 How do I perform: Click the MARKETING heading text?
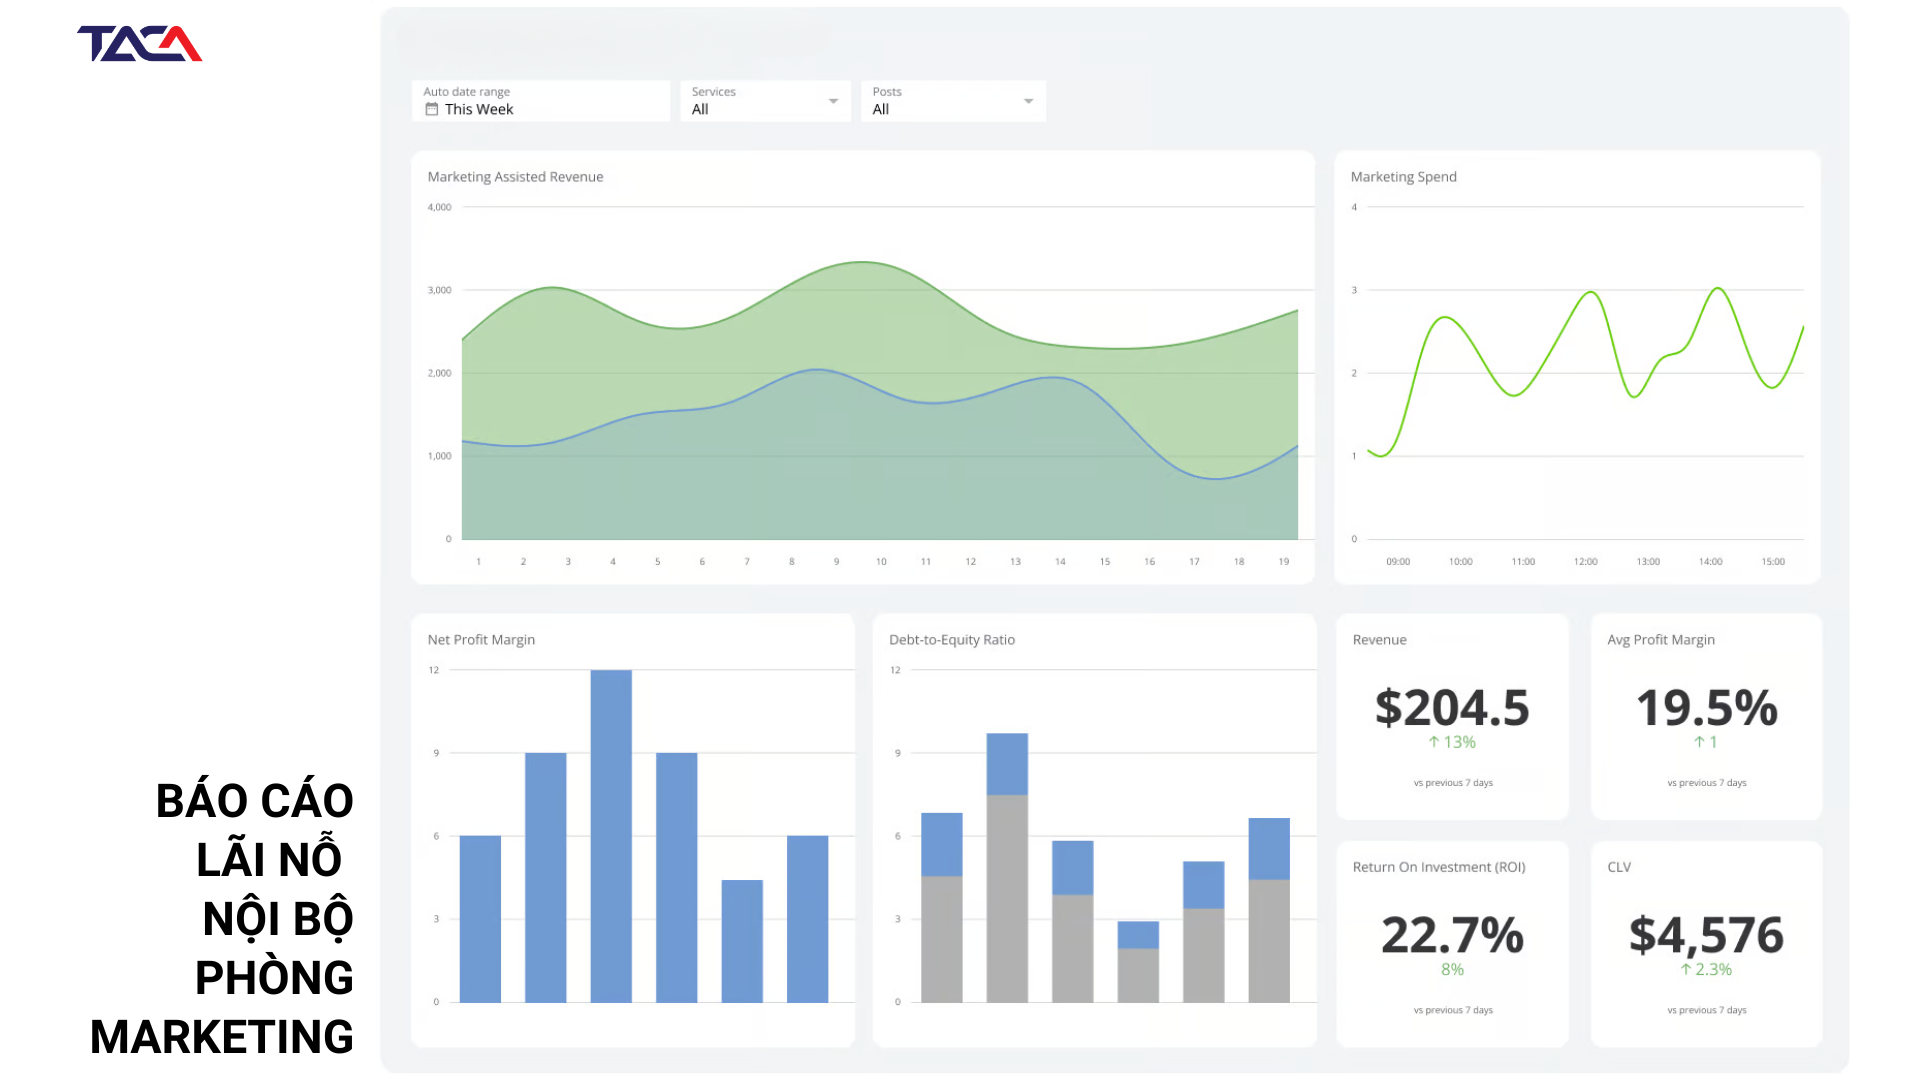click(222, 1037)
